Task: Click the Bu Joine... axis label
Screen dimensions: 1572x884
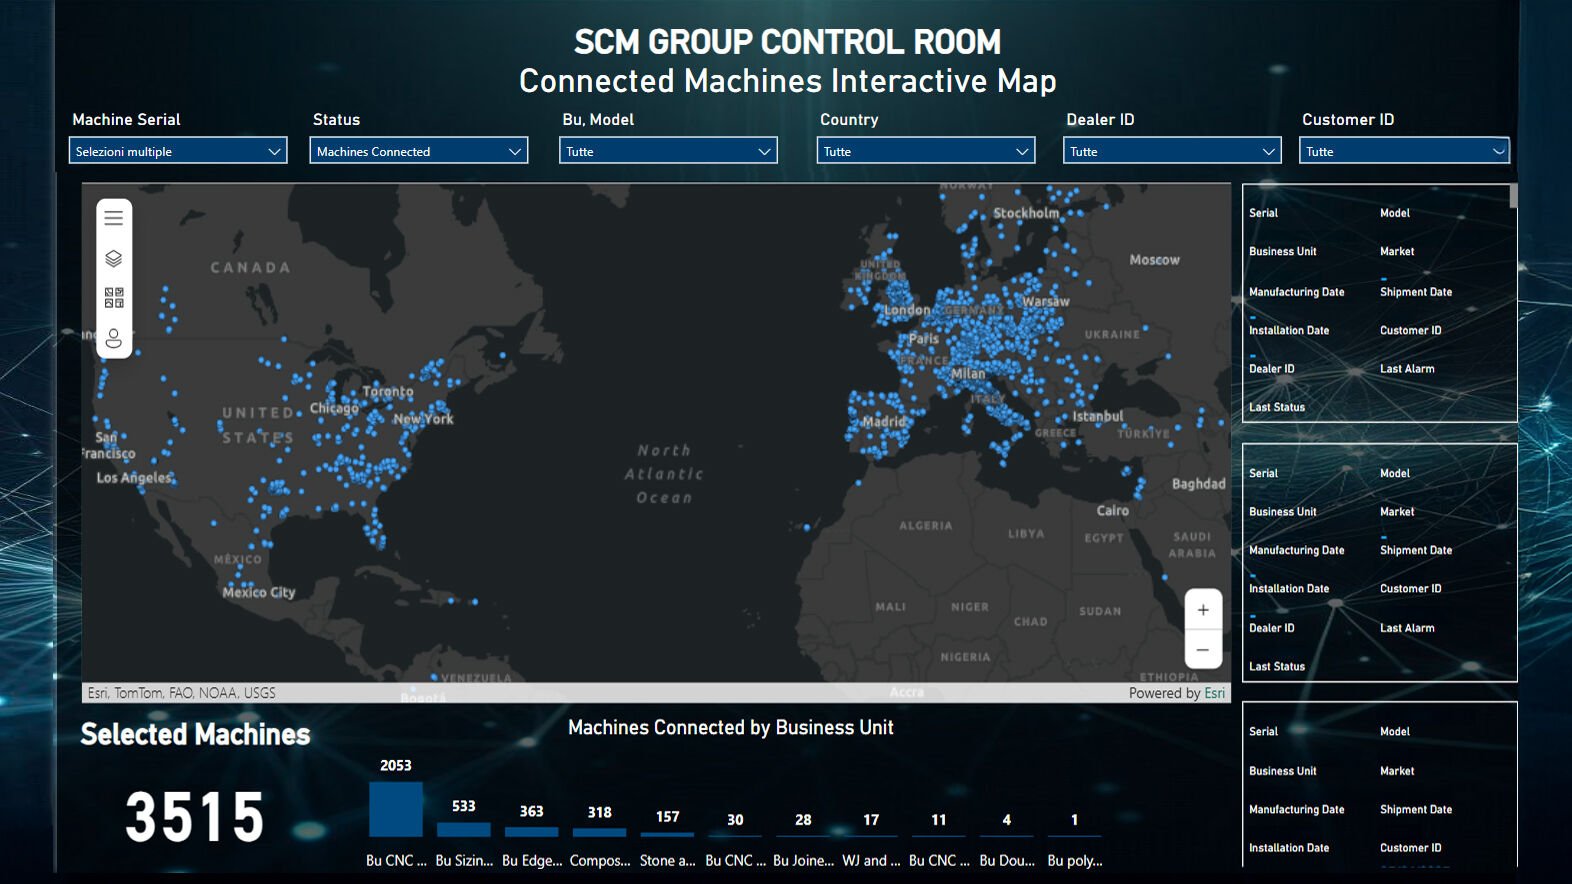Action: (803, 861)
